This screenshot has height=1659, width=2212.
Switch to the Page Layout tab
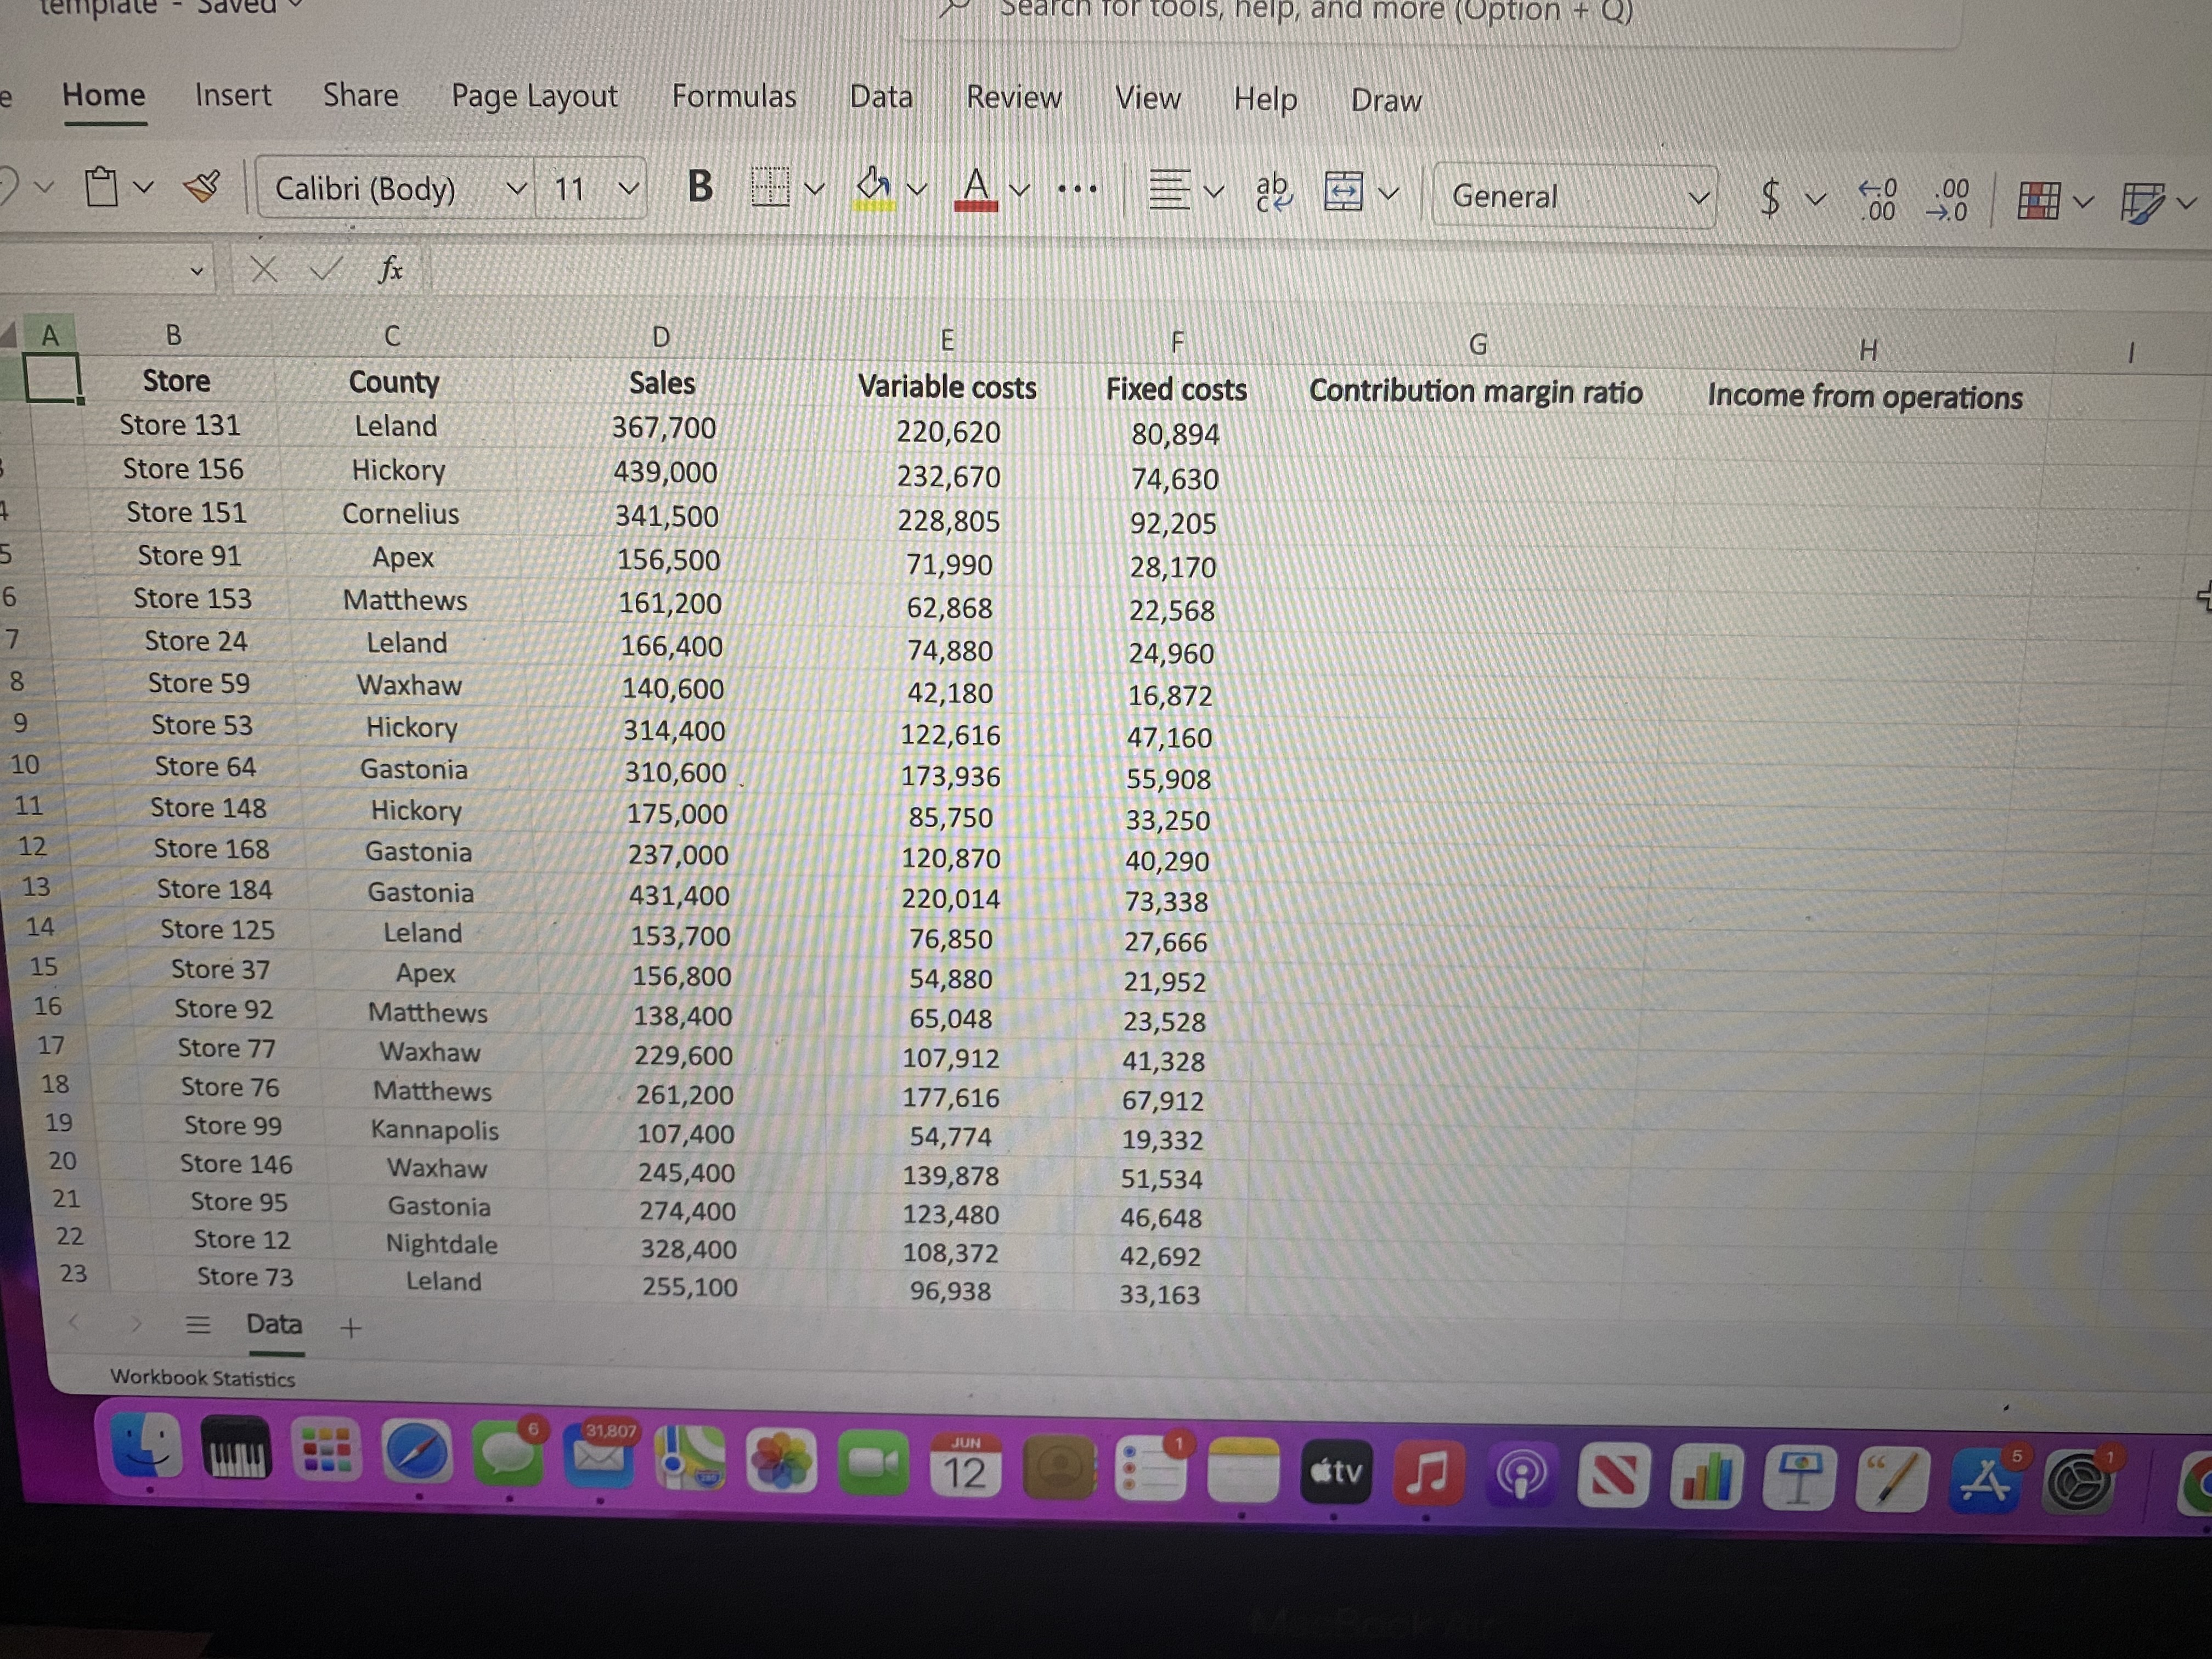[x=534, y=96]
